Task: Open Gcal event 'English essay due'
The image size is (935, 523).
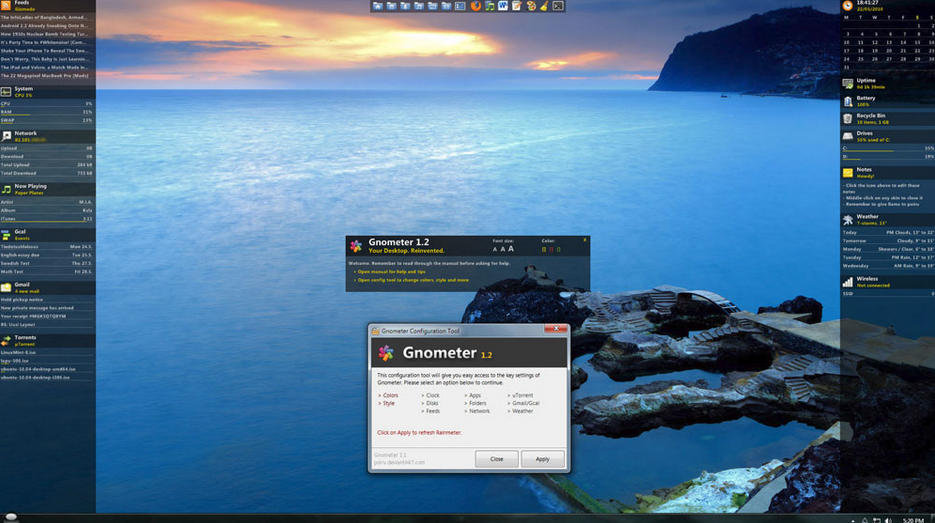Action: (20, 255)
